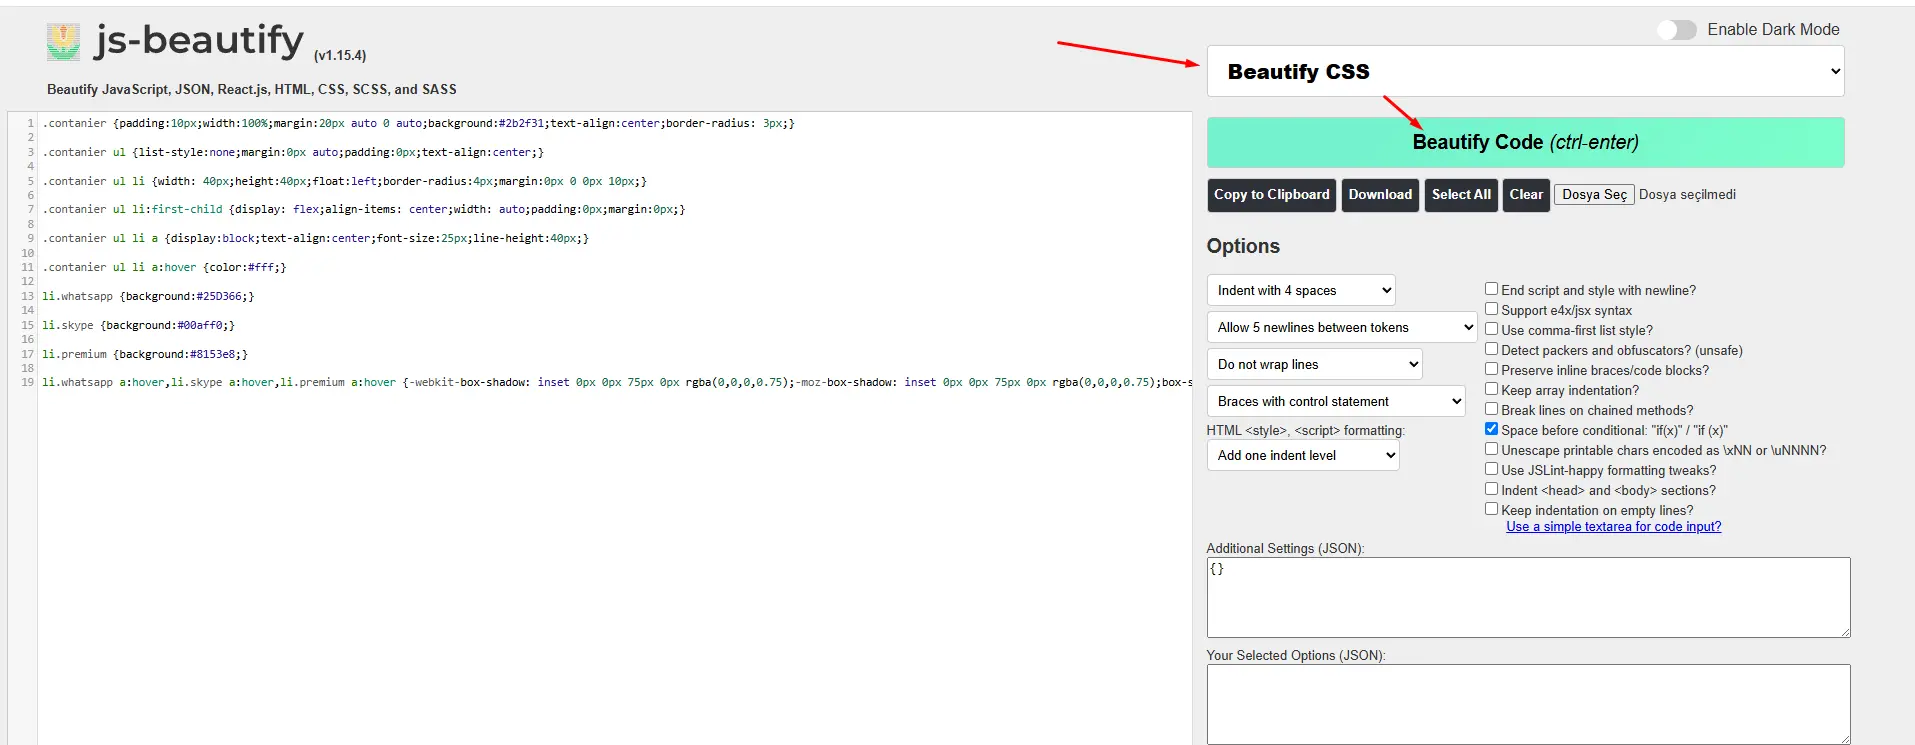Open Allow 5 newlines between tokens dropdown

click(x=1341, y=327)
